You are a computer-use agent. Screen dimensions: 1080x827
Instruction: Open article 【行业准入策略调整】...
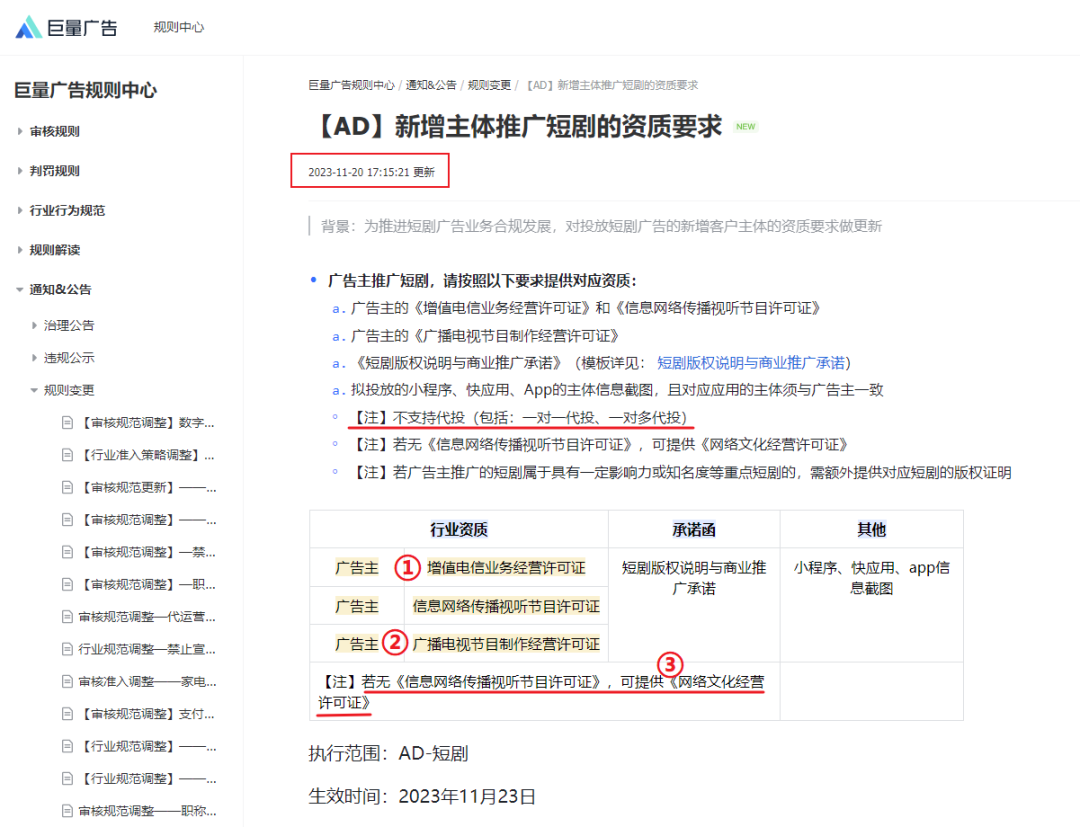coord(147,455)
